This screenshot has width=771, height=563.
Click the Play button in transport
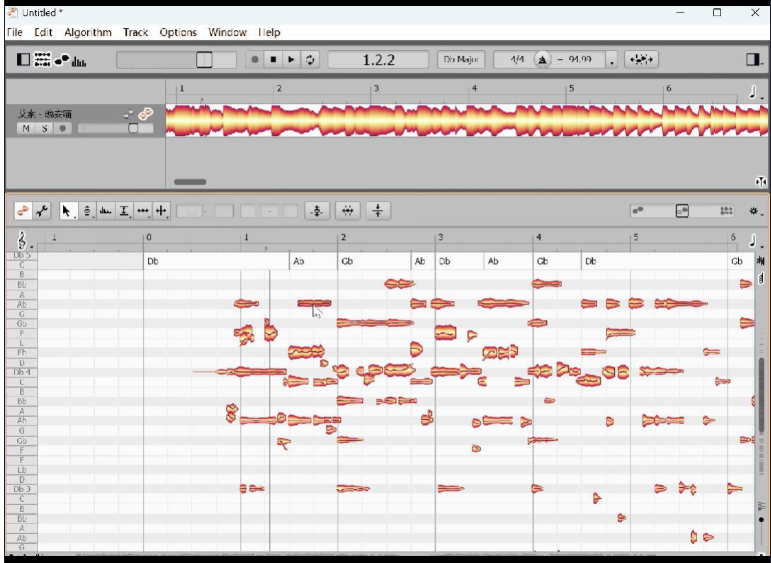pyautogui.click(x=291, y=60)
